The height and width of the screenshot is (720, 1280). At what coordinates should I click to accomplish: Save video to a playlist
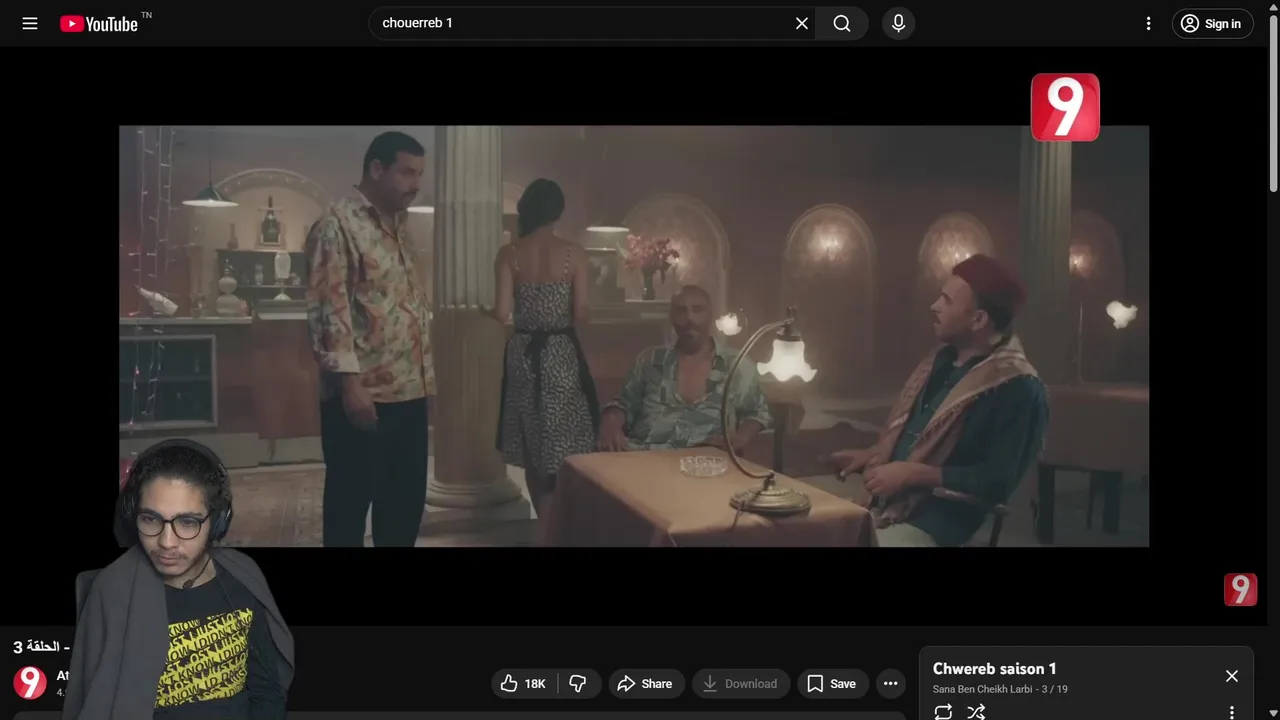(x=832, y=683)
